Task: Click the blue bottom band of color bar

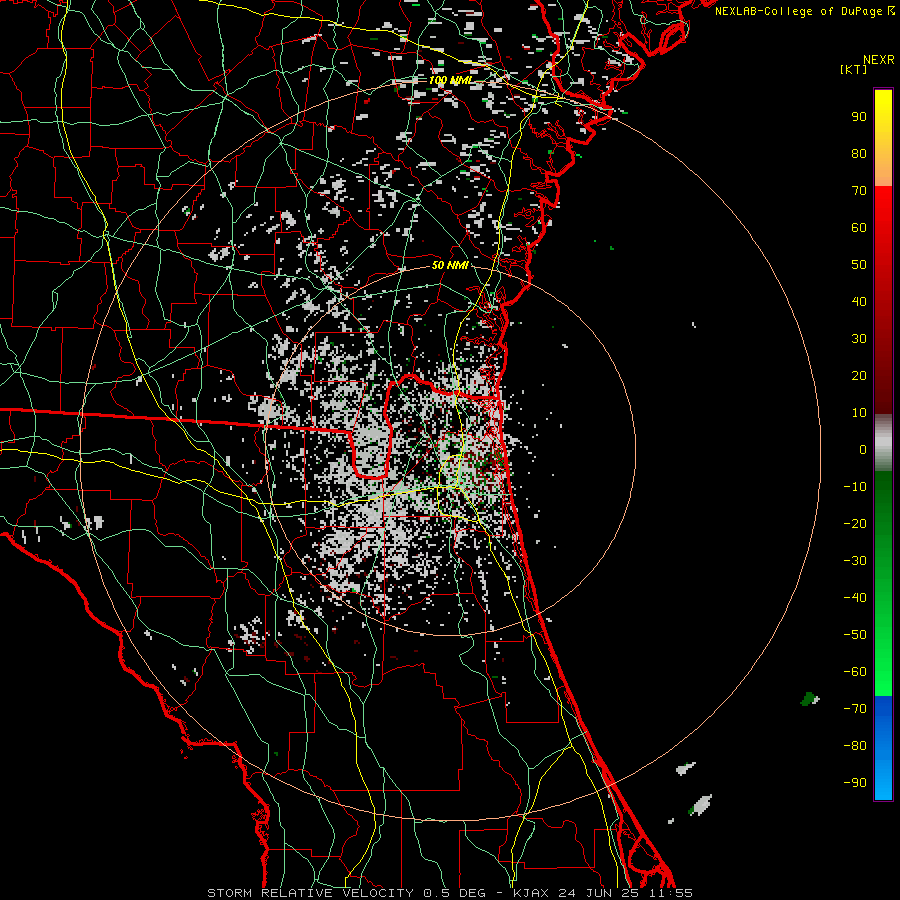Action: (883, 748)
